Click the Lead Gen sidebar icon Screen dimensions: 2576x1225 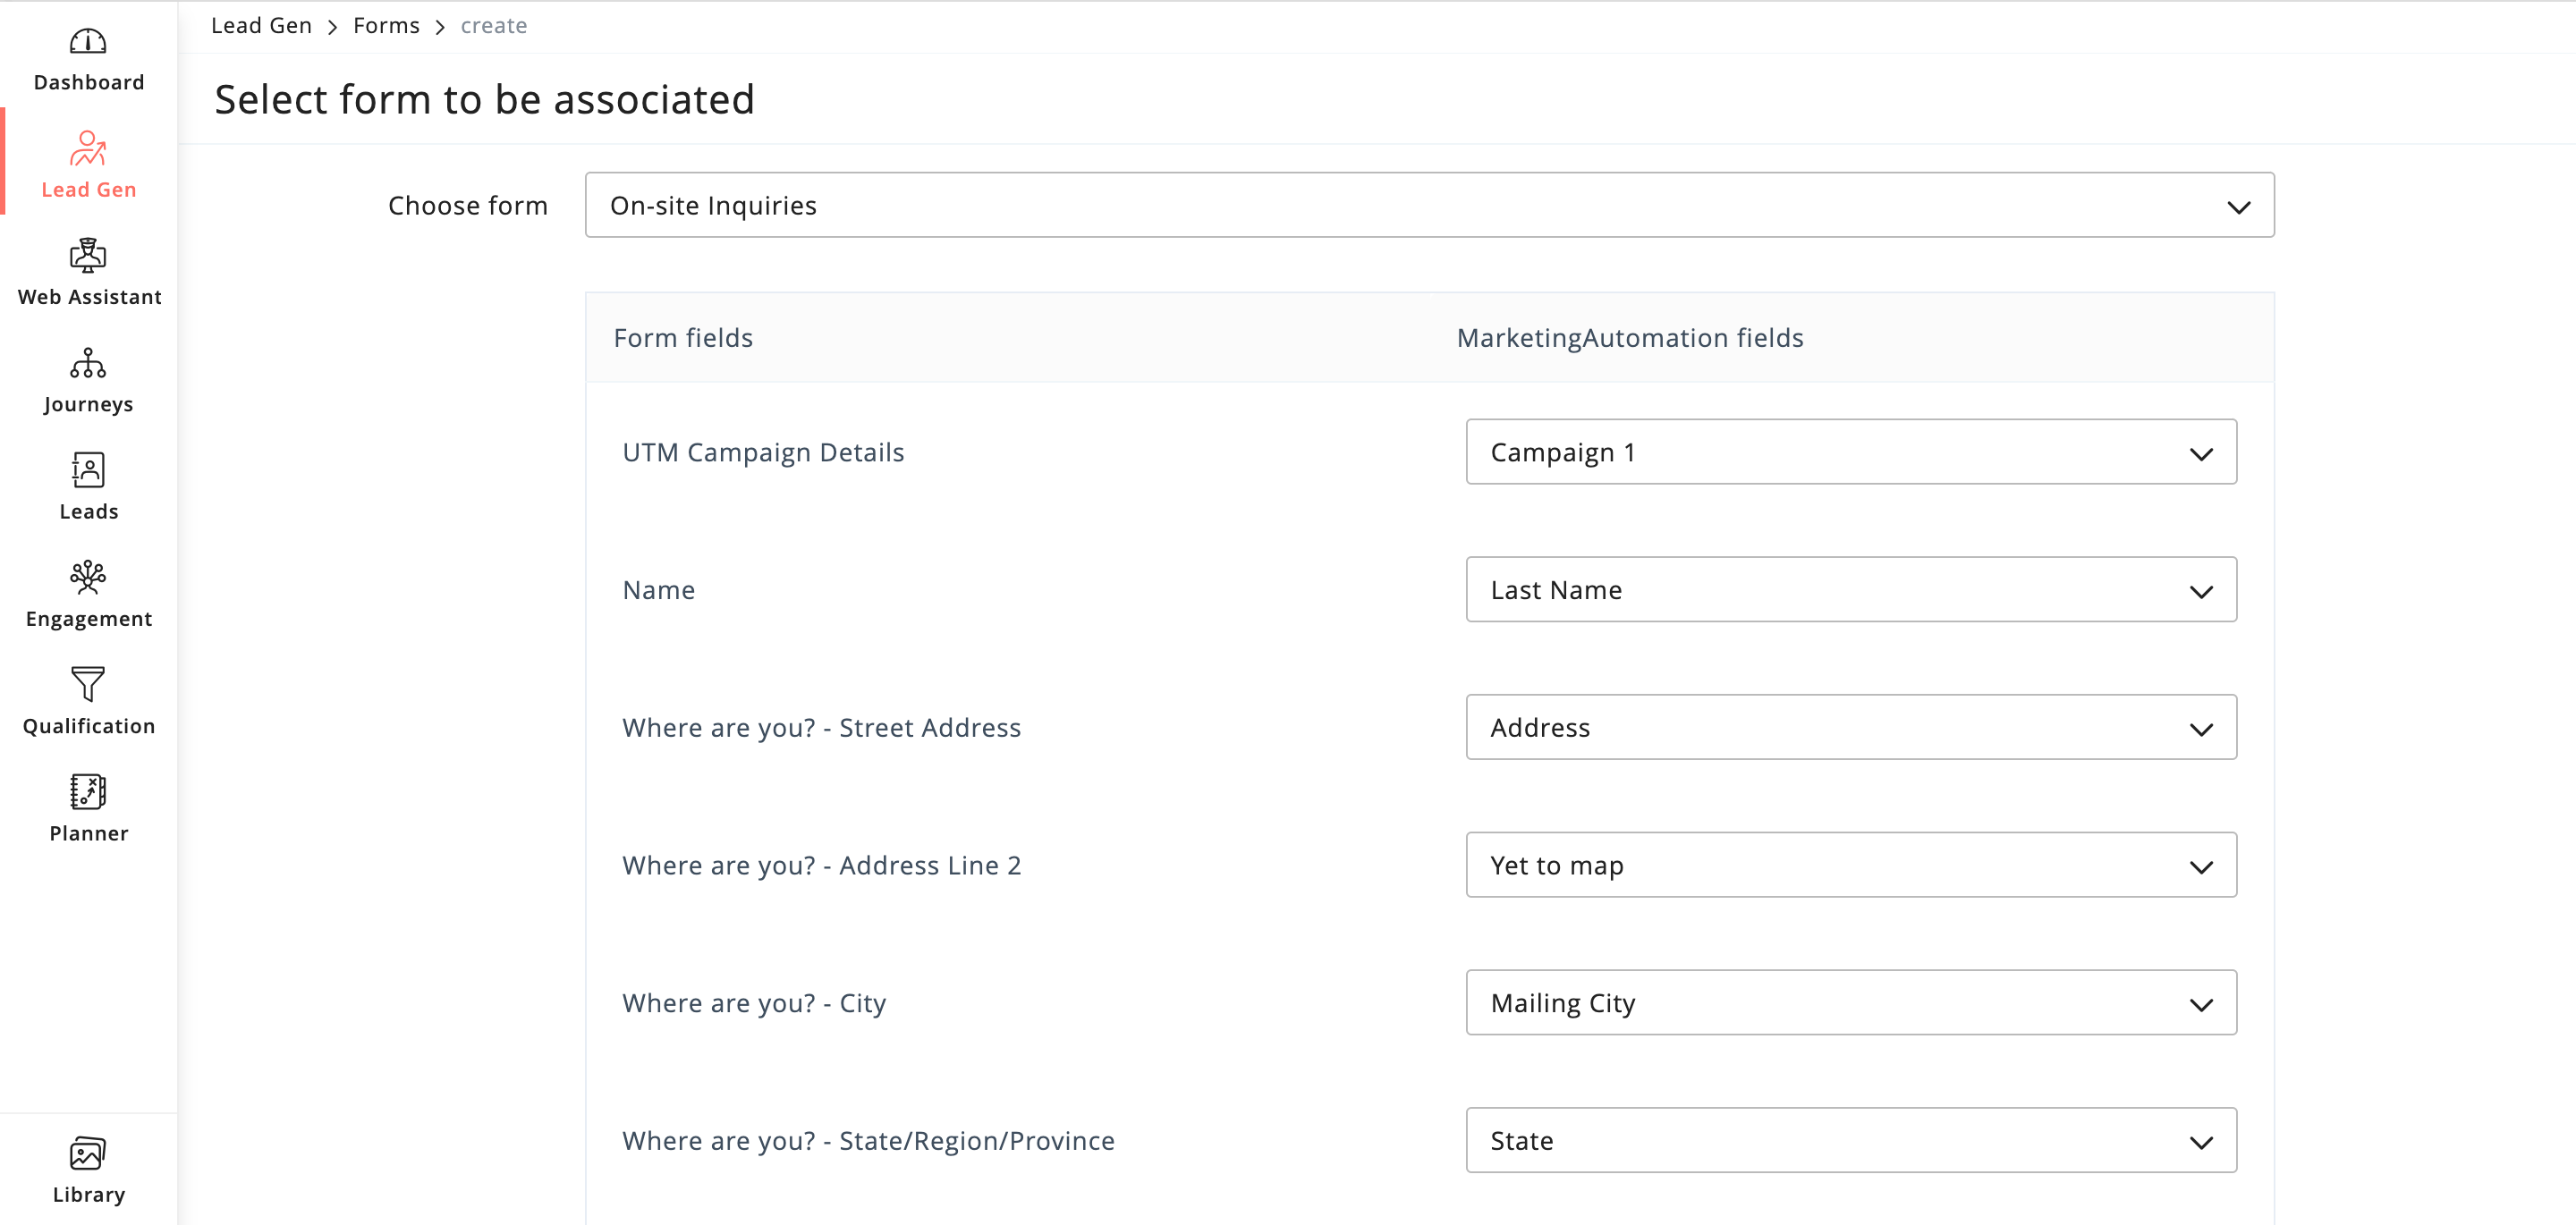click(x=88, y=149)
